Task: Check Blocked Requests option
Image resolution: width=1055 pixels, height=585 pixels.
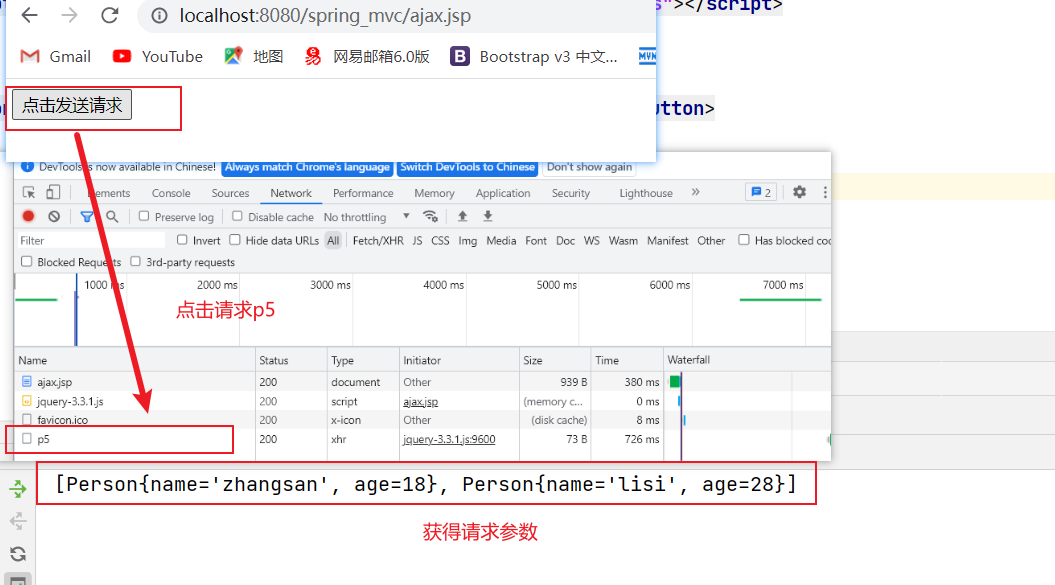Action: pyautogui.click(x=26, y=261)
